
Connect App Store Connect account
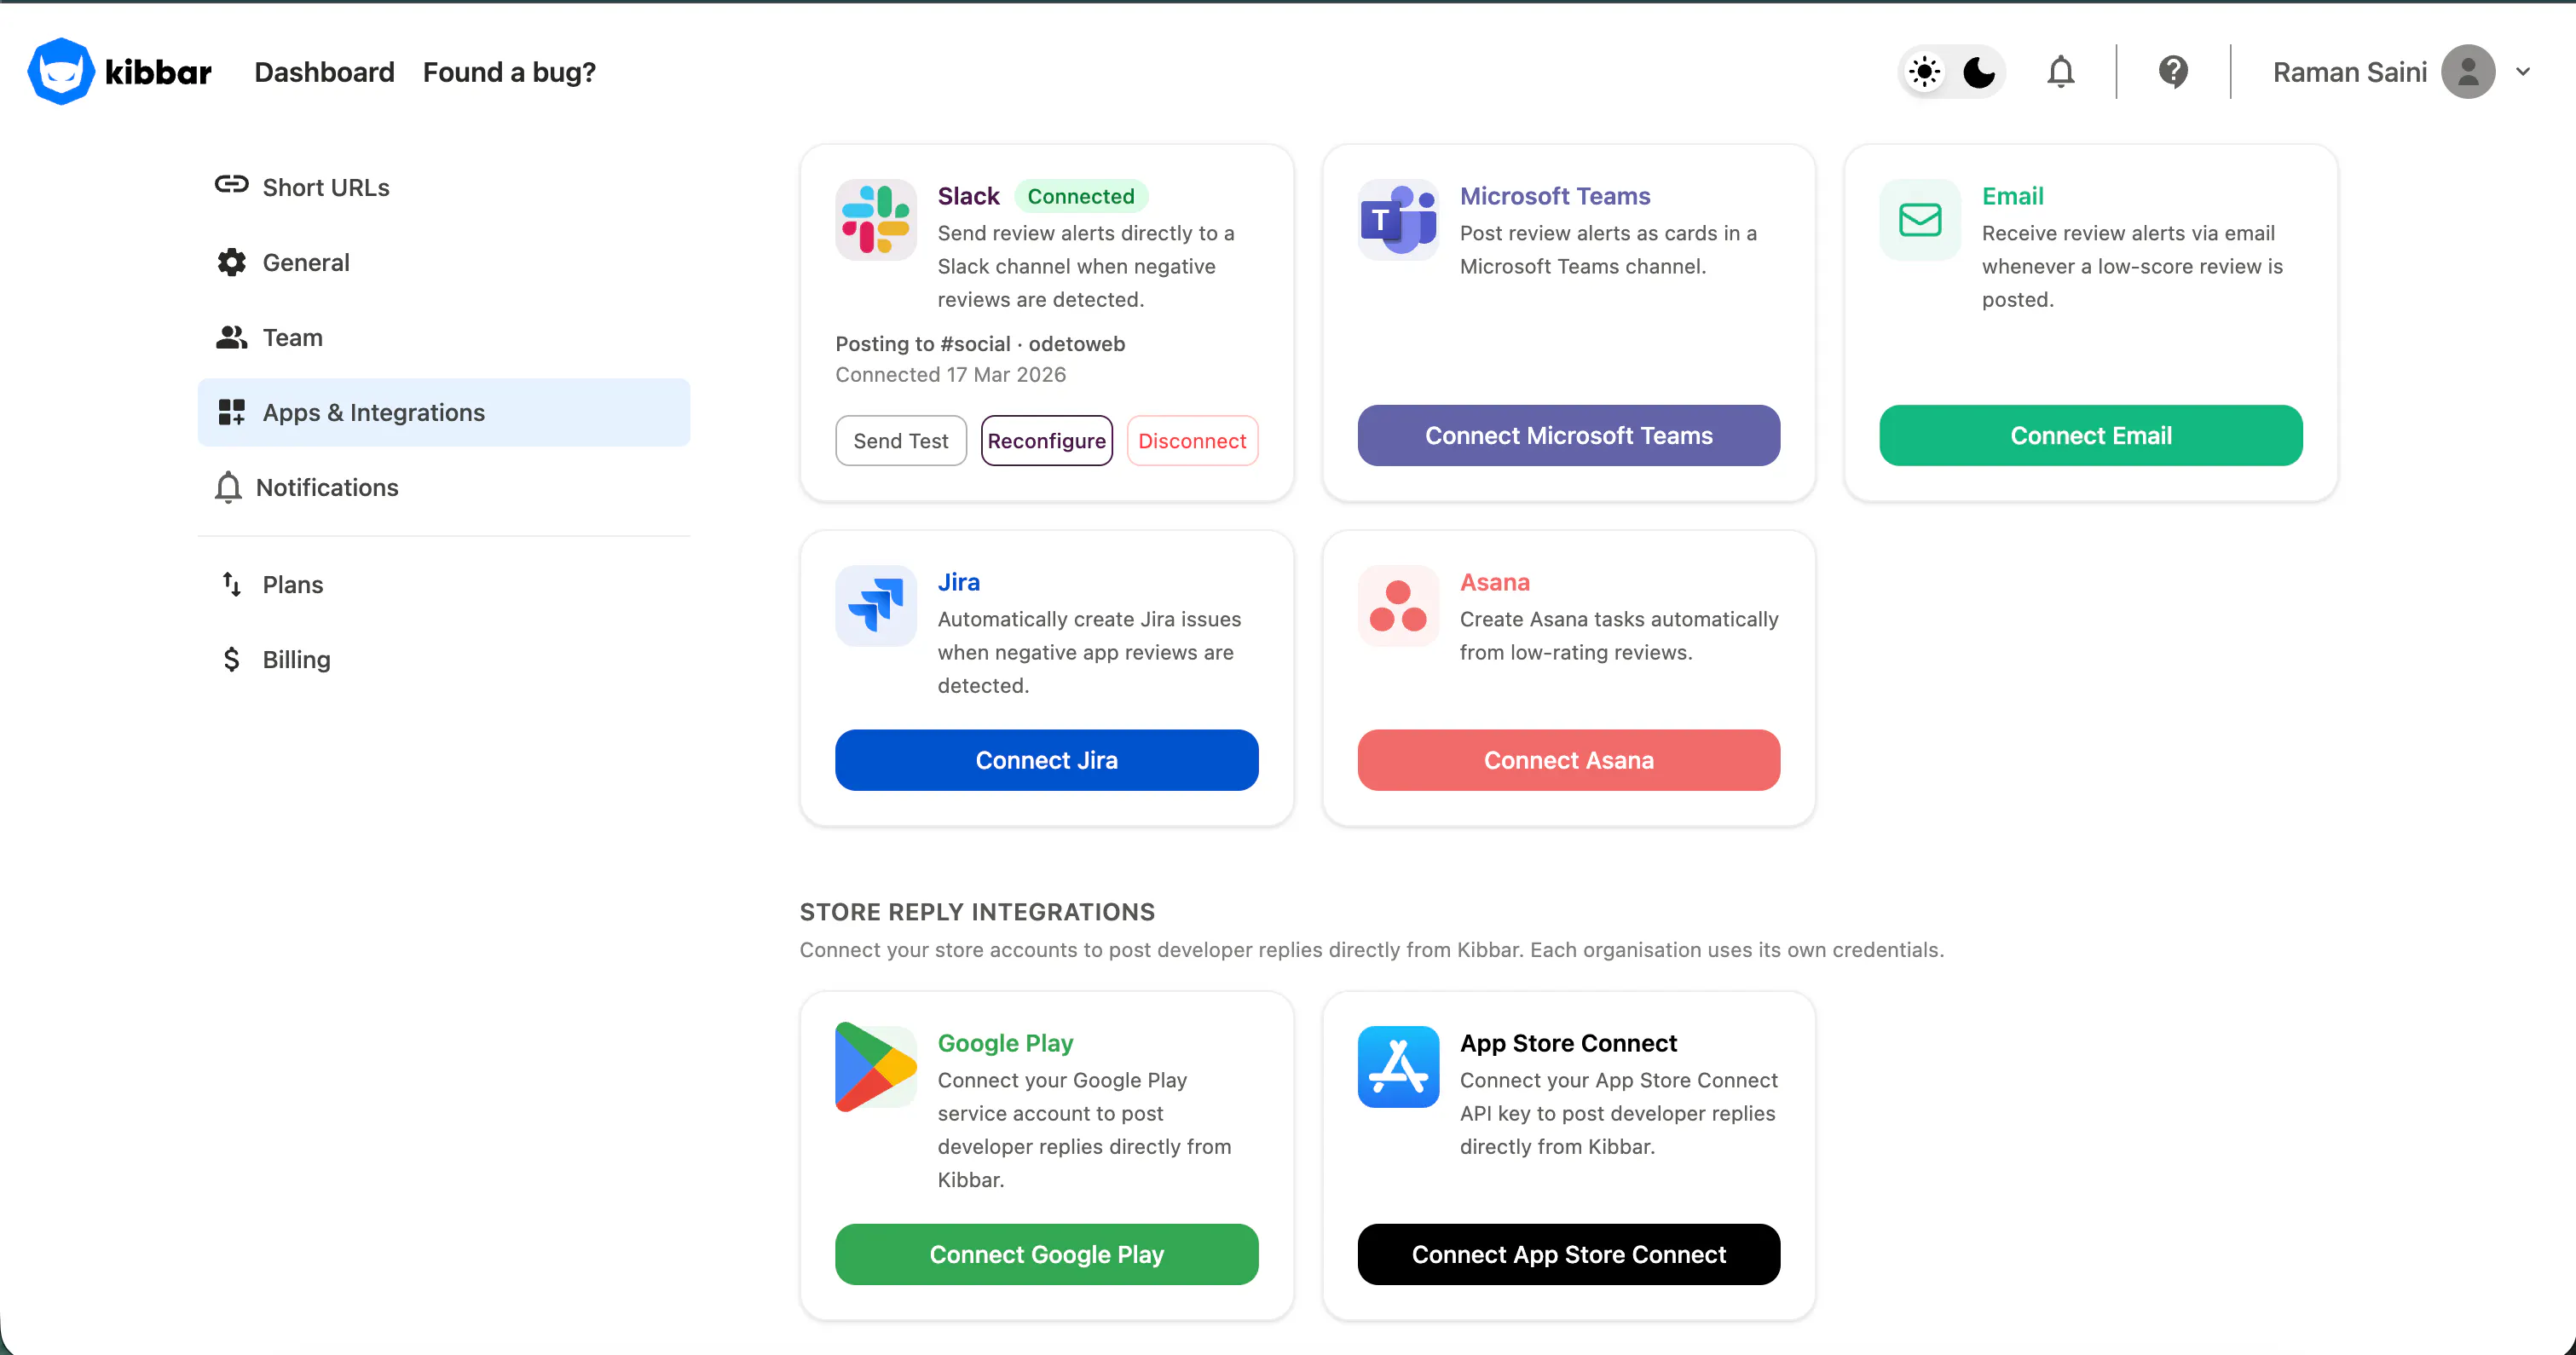1568,1254
